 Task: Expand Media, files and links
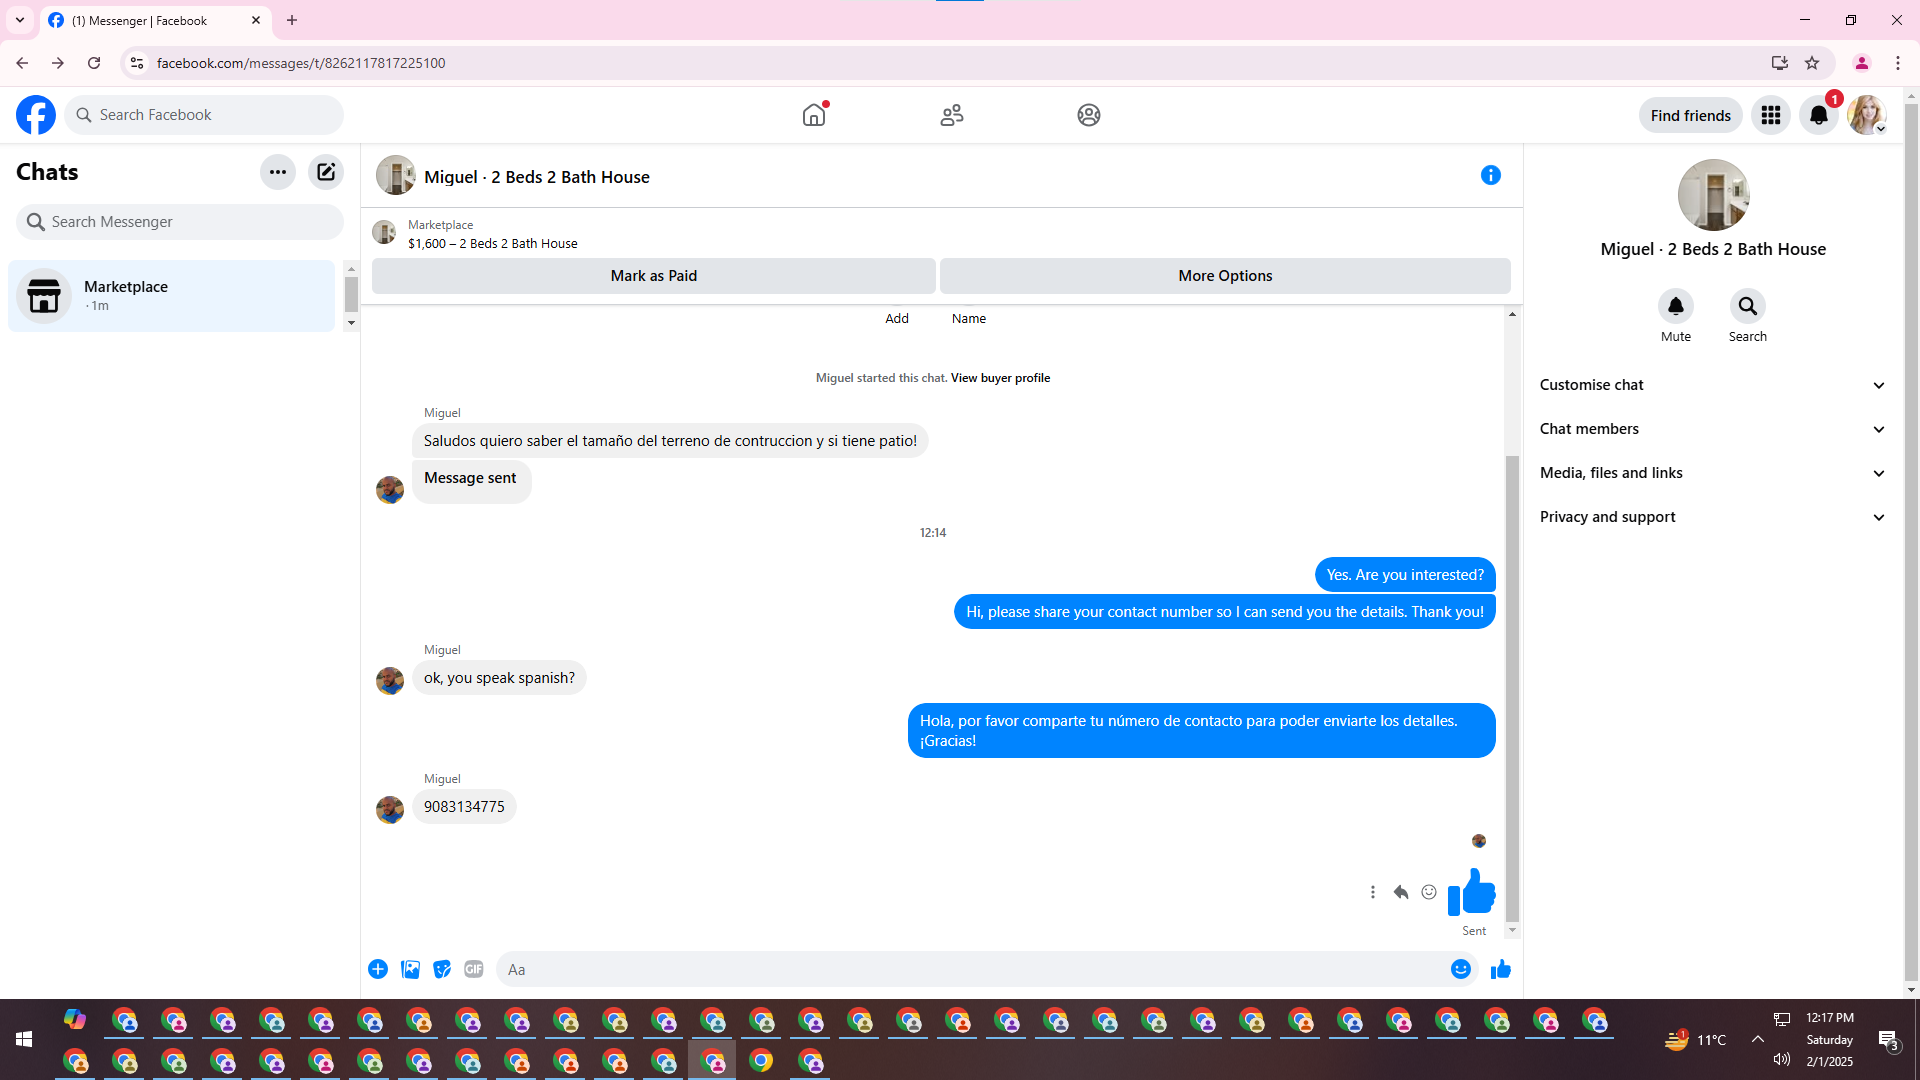[x=1713, y=473]
